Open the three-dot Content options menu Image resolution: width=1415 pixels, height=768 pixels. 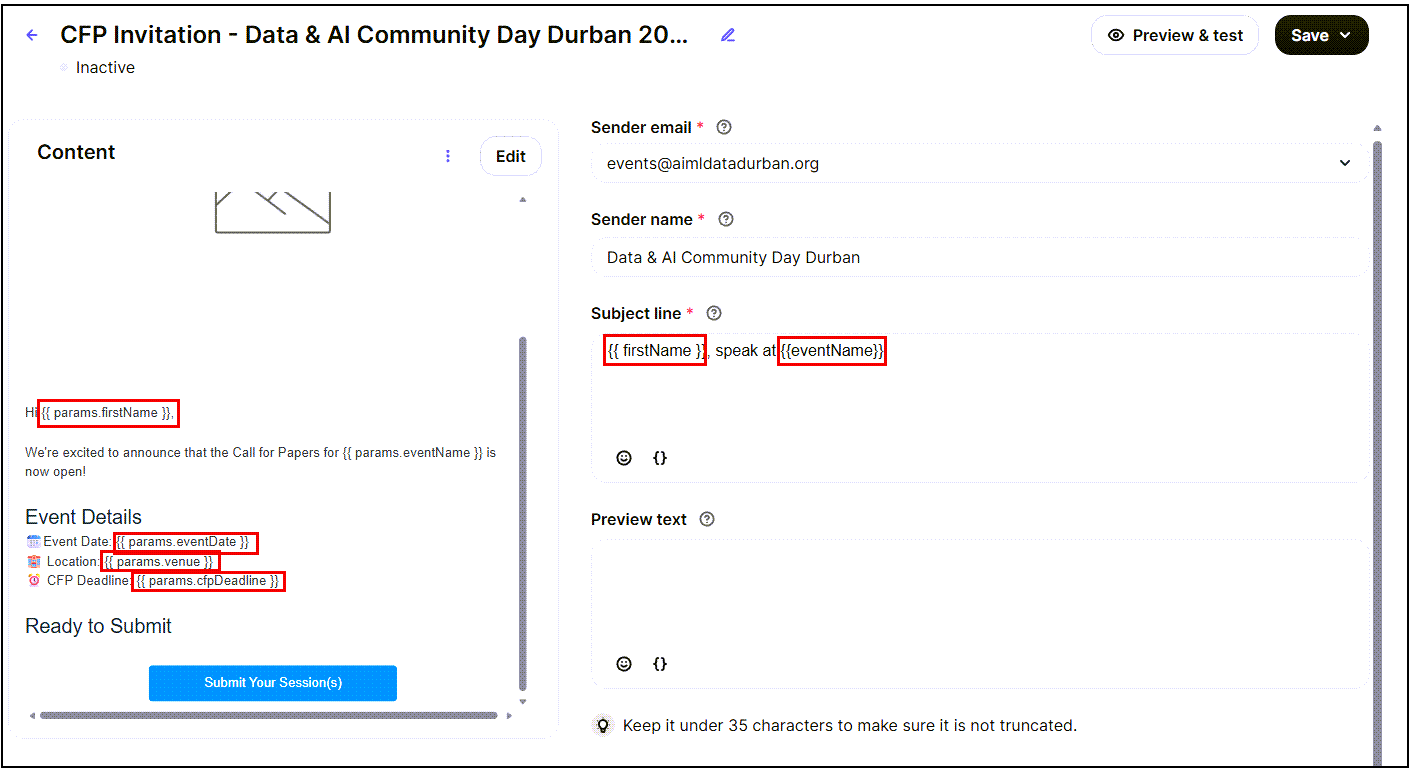click(x=448, y=156)
